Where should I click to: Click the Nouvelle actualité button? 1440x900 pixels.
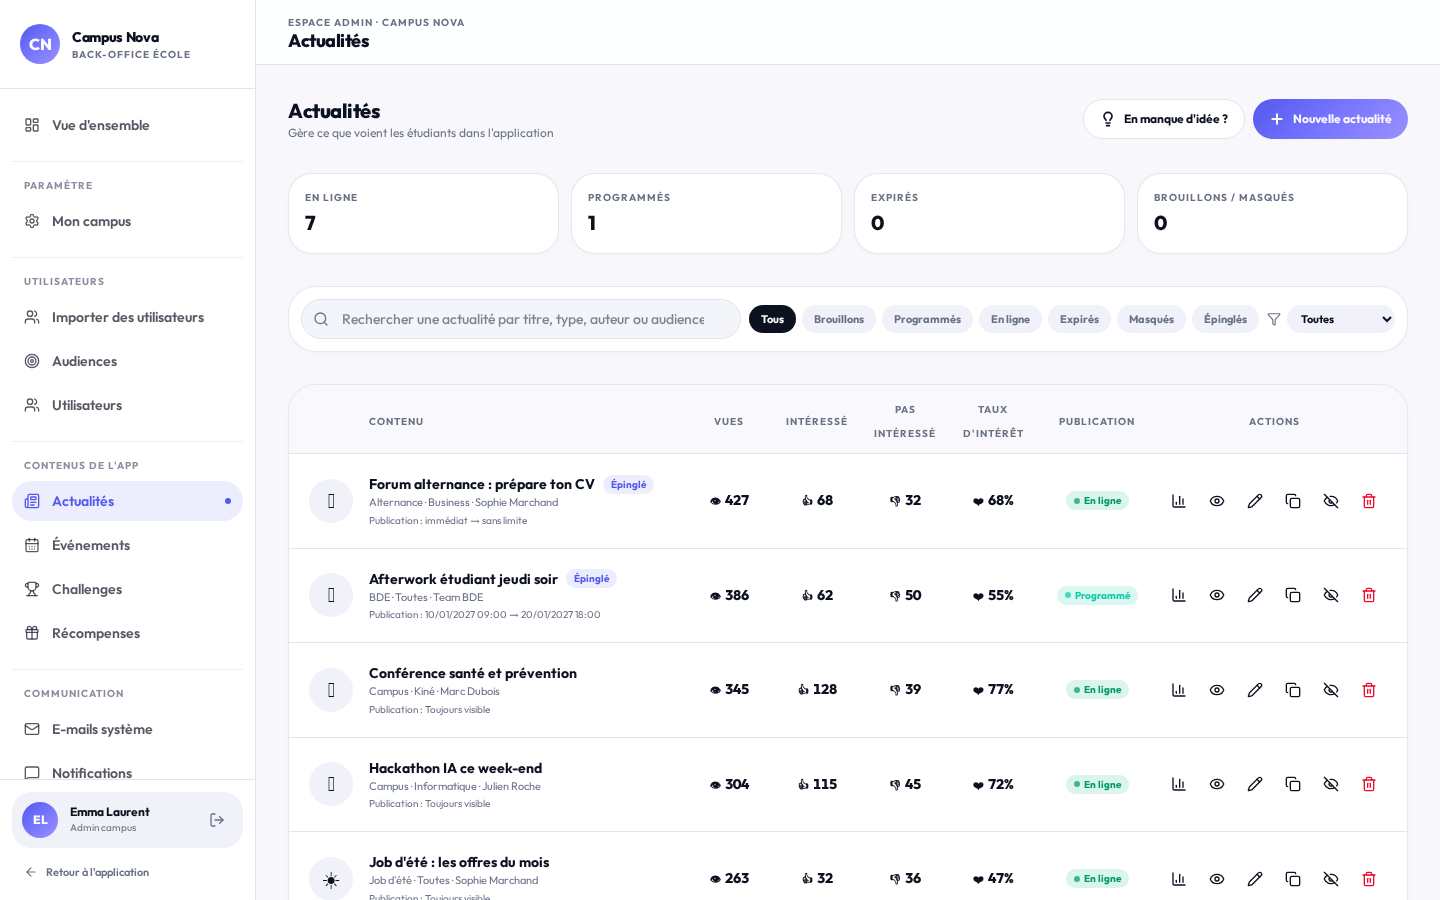click(x=1330, y=119)
